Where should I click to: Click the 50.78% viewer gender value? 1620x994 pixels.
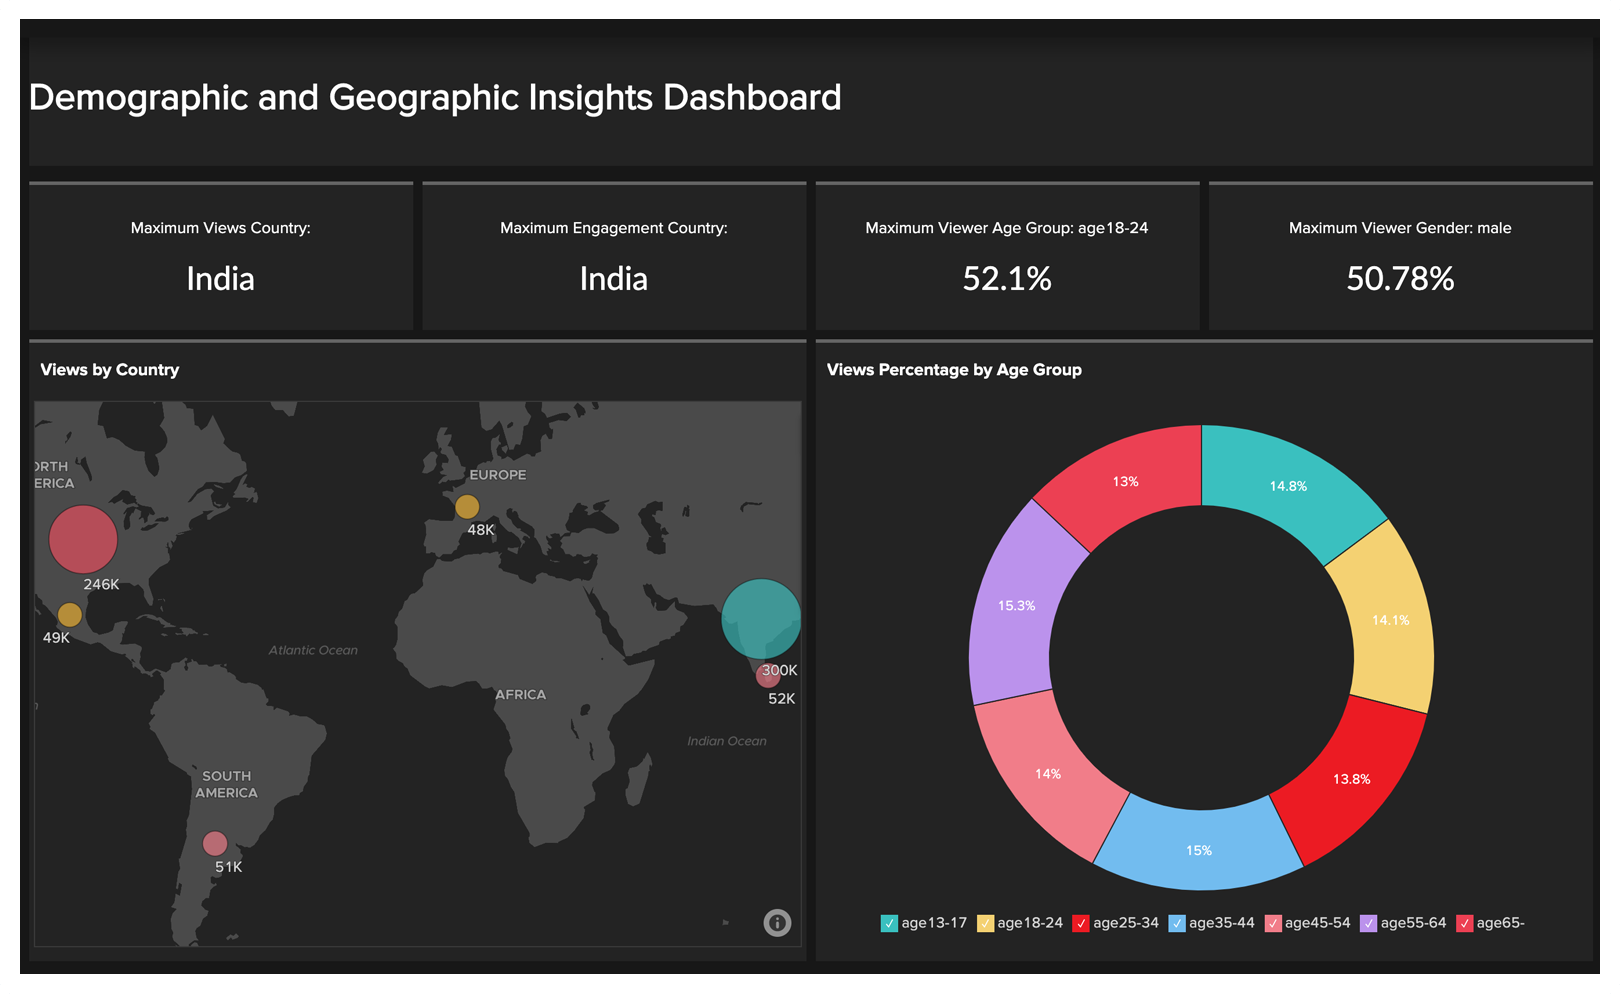coord(1400,279)
